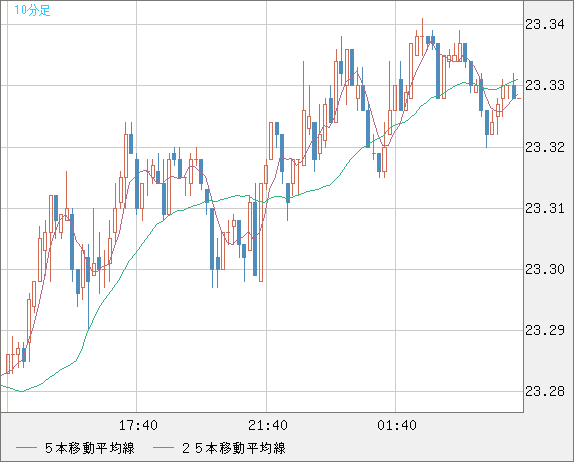Click the 5本移動平均線 legend label

pos(90,448)
